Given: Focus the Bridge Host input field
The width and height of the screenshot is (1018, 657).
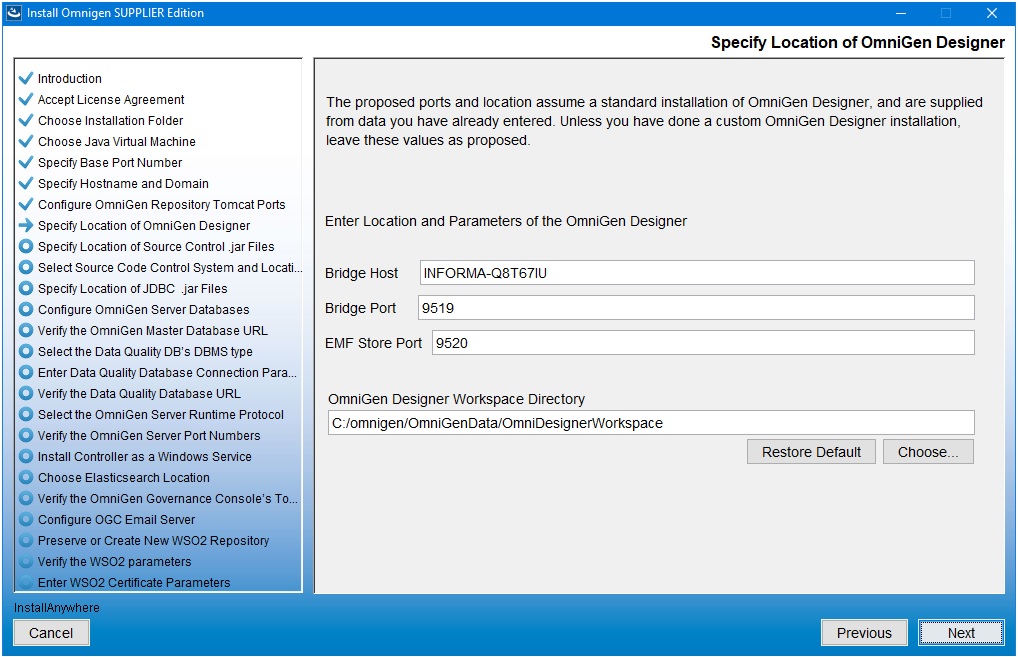Looking at the screenshot, I should tap(697, 273).
